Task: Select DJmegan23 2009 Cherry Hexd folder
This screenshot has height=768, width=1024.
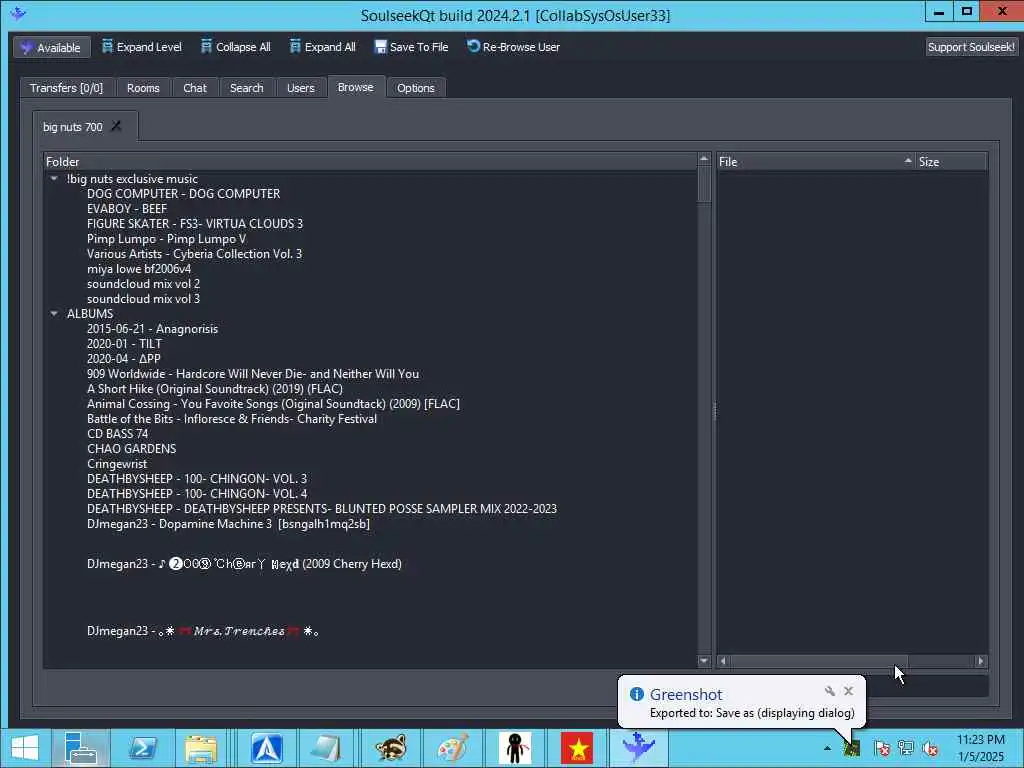Action: [244, 564]
